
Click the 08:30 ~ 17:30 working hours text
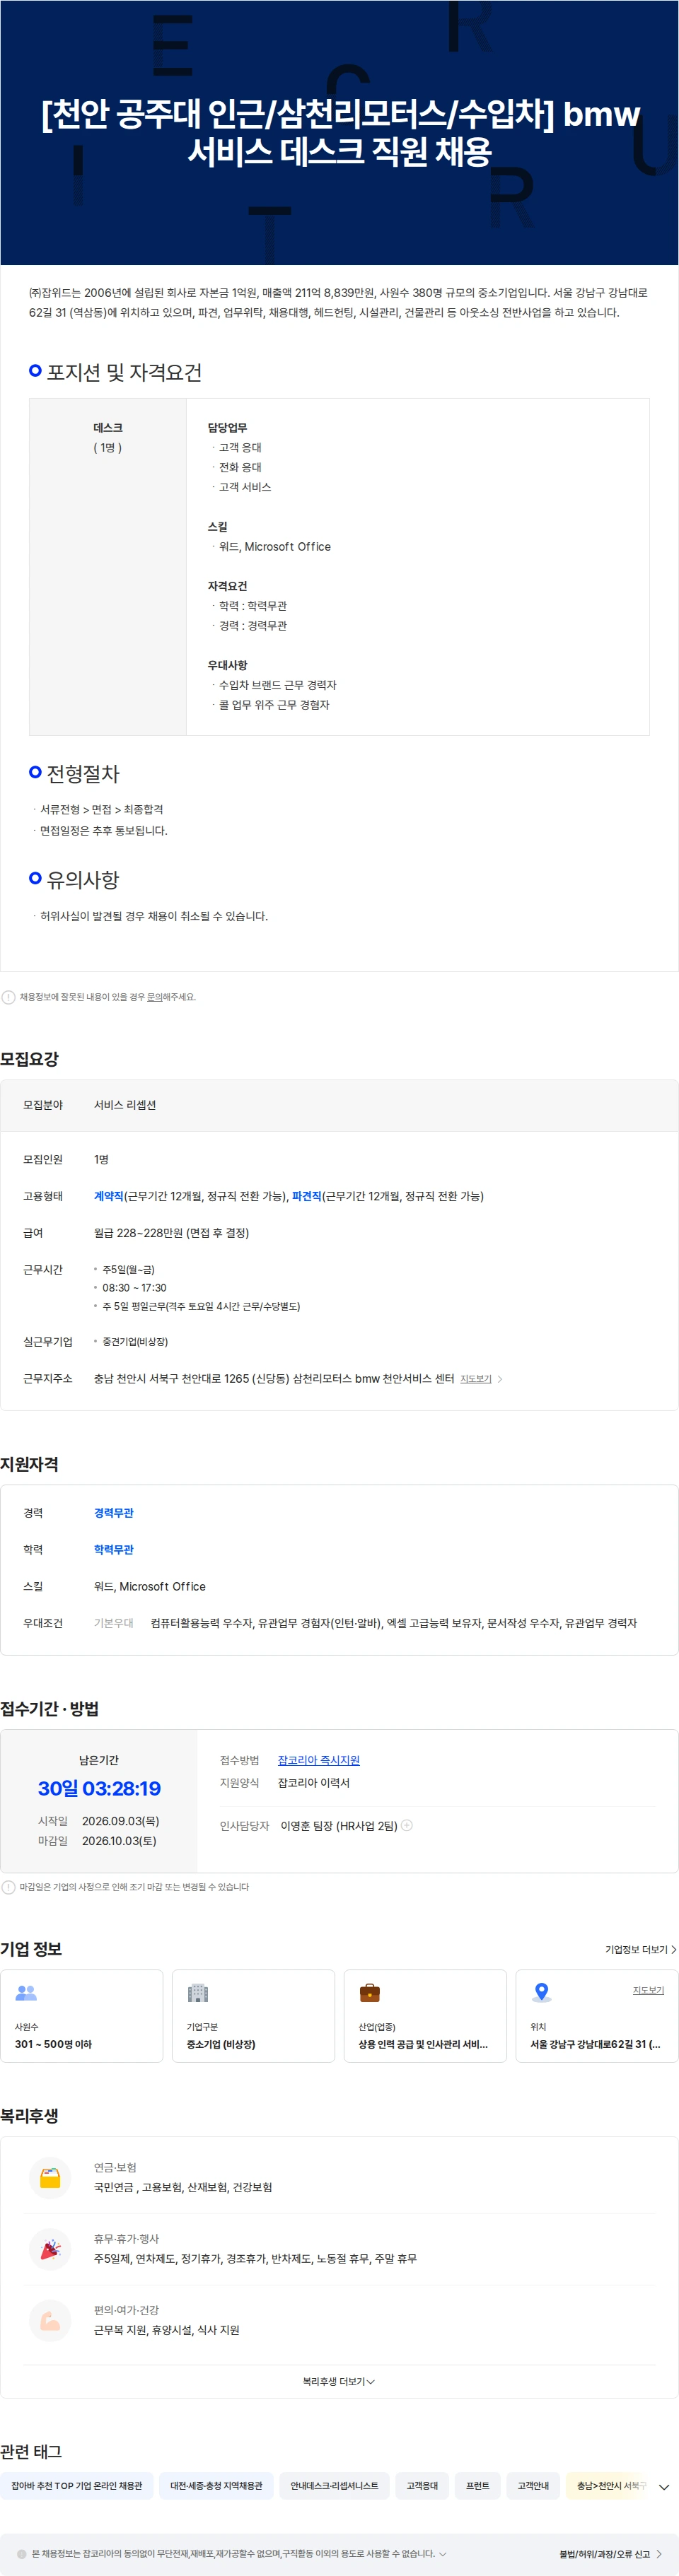pos(134,1288)
